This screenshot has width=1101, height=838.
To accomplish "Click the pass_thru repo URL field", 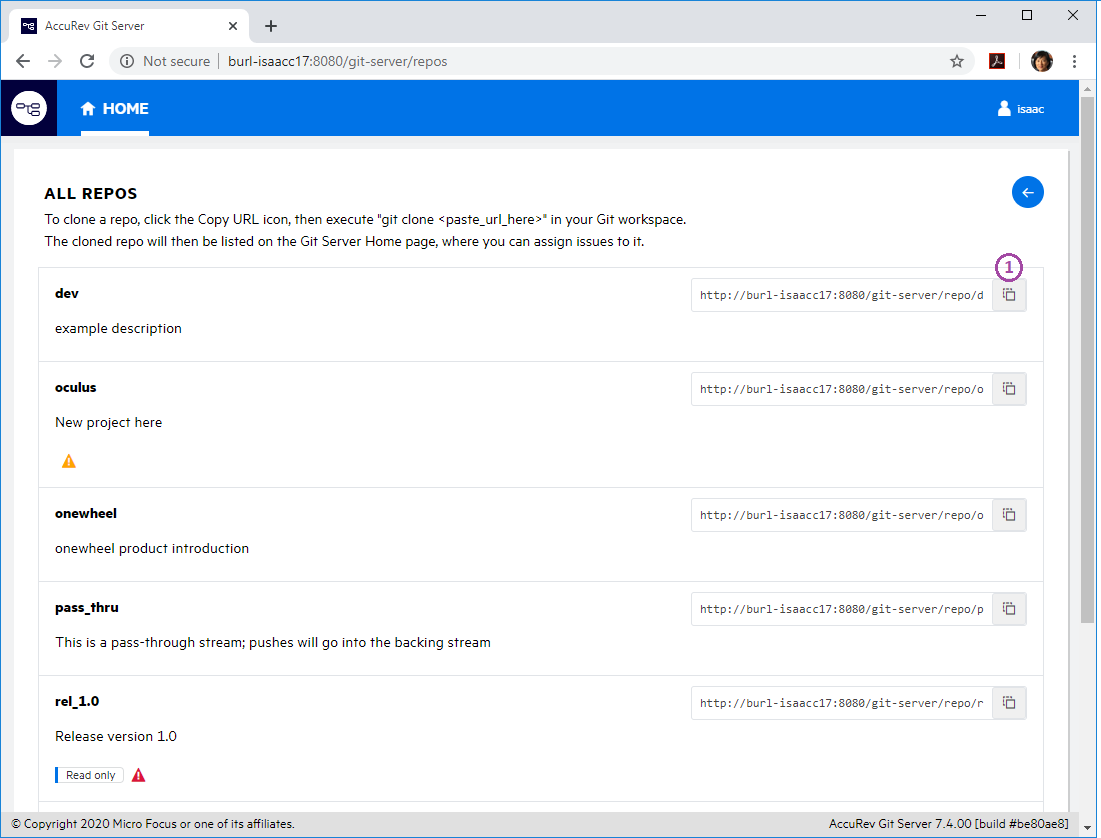I will (x=841, y=609).
